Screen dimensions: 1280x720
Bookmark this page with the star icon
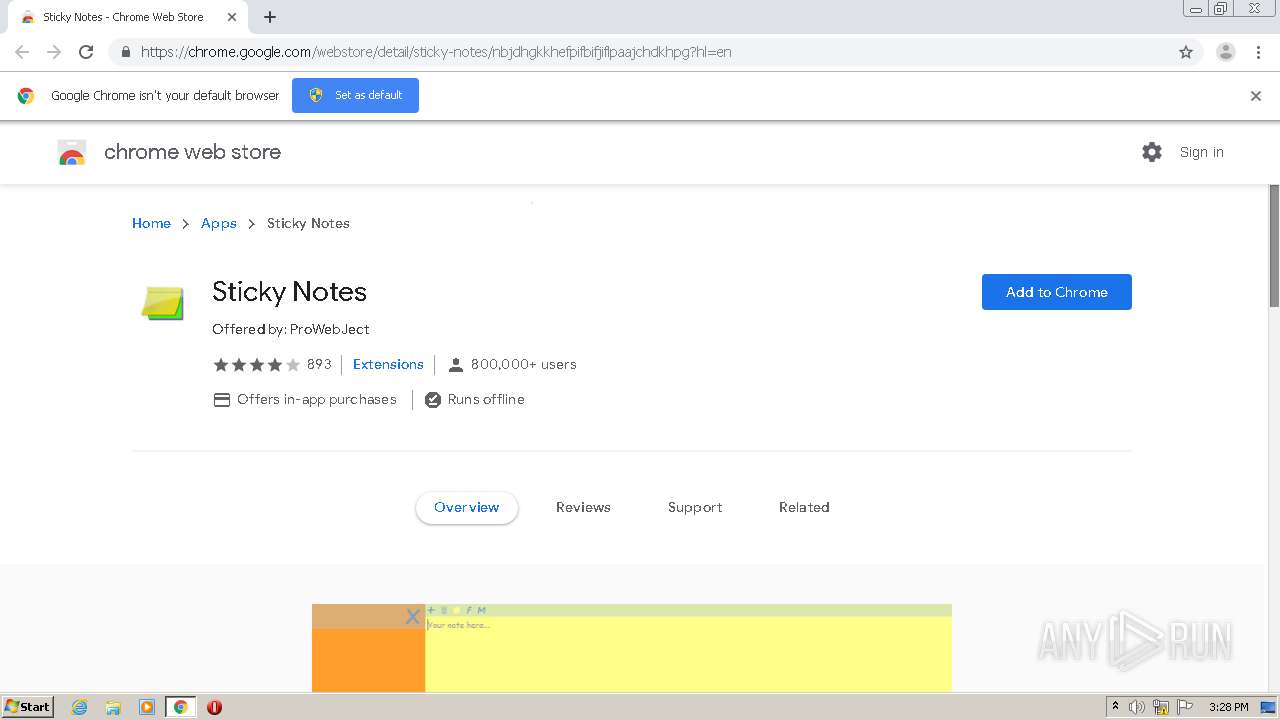click(x=1186, y=52)
